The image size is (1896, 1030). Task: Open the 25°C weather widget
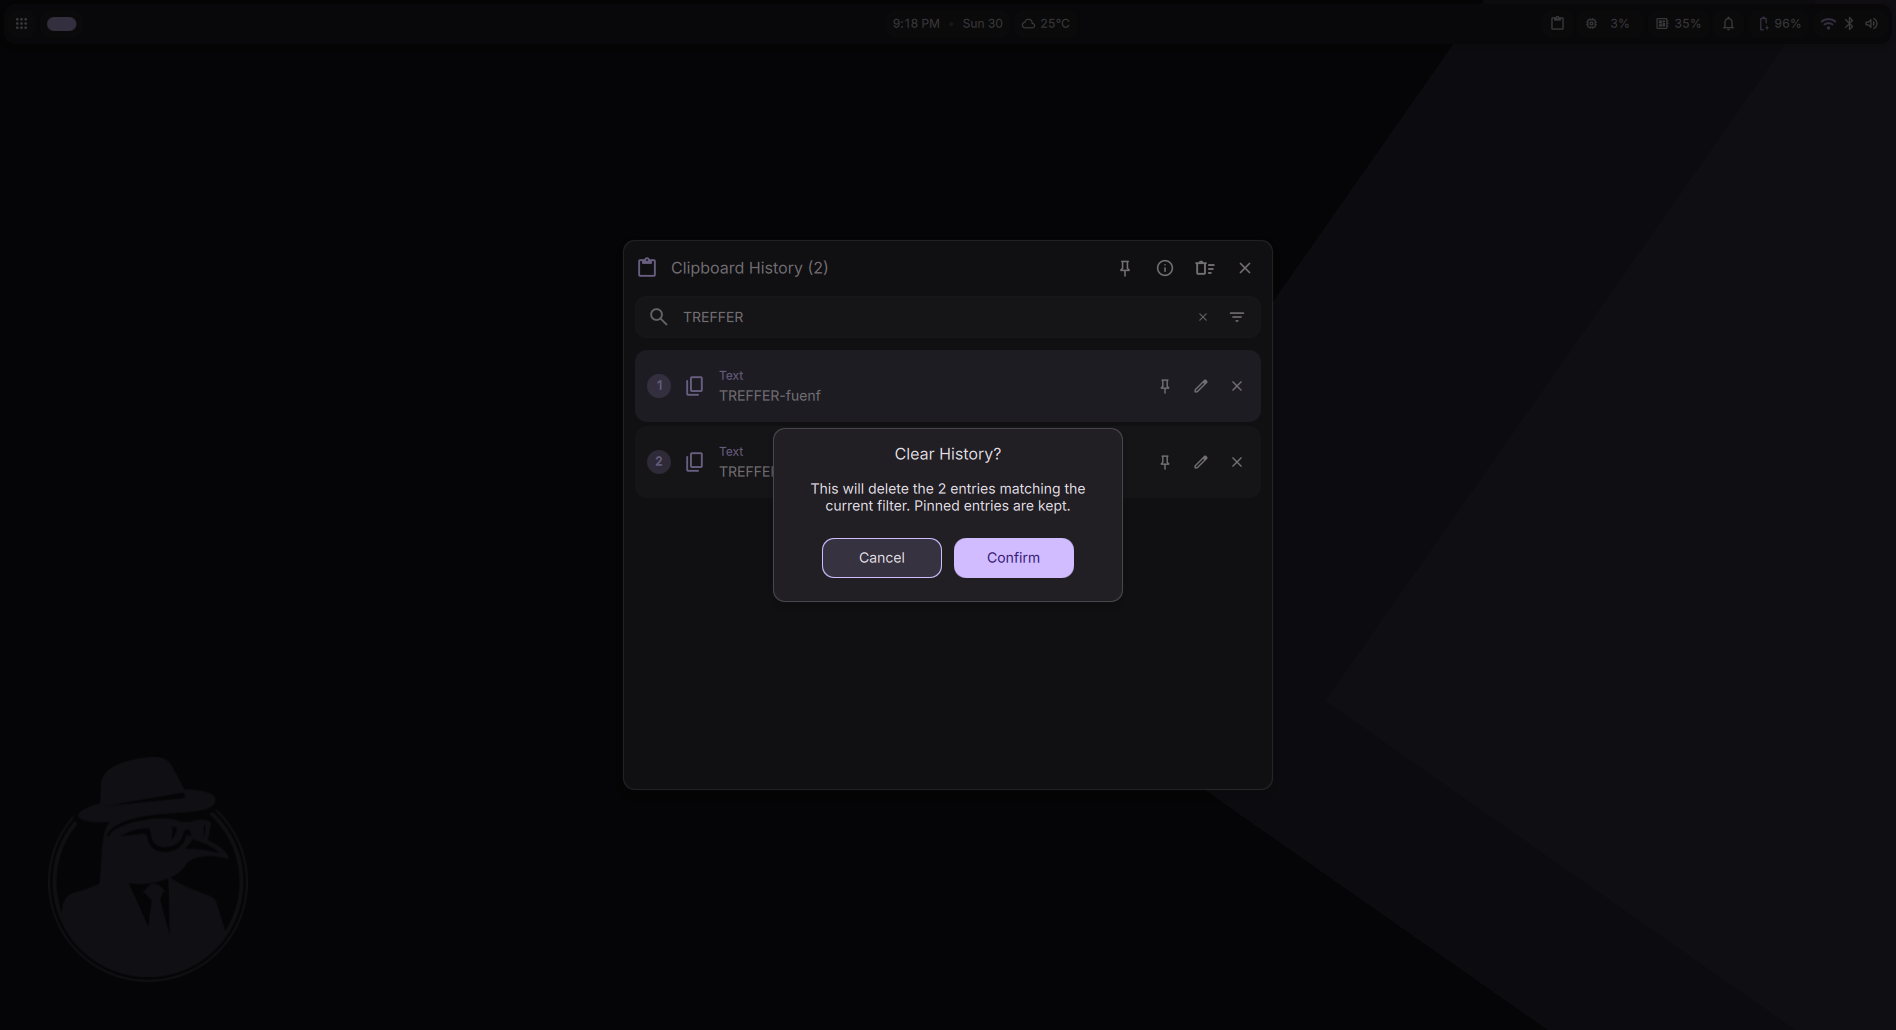pos(1046,24)
